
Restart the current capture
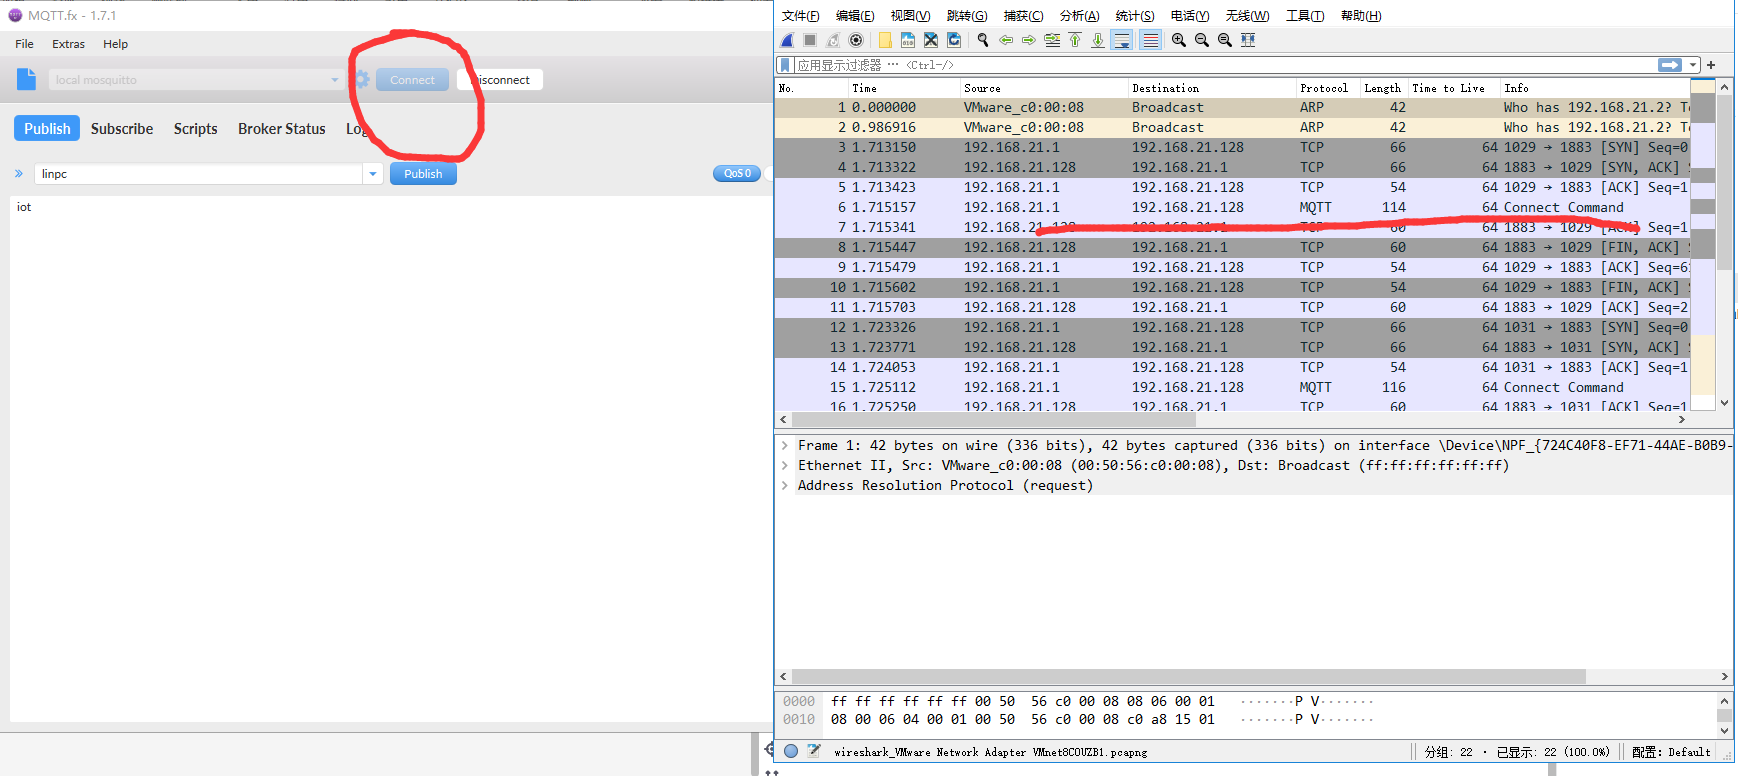(833, 40)
